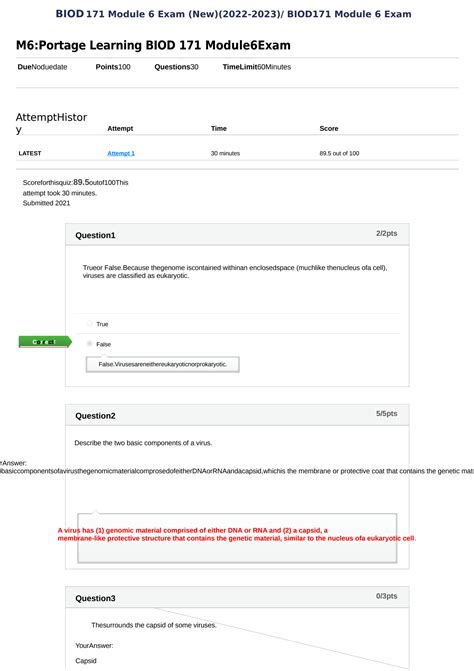Click the Question2 header bar
The image size is (474, 671).
tap(237, 415)
